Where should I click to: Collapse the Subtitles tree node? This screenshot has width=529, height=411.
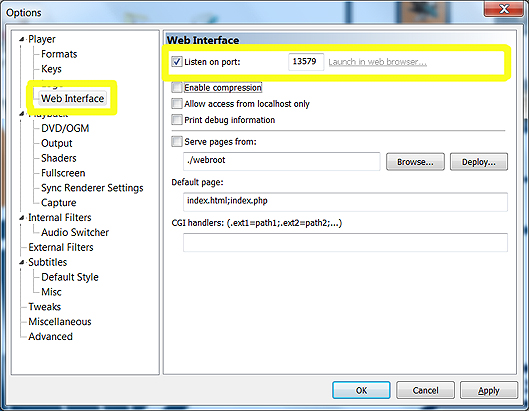tap(22, 262)
